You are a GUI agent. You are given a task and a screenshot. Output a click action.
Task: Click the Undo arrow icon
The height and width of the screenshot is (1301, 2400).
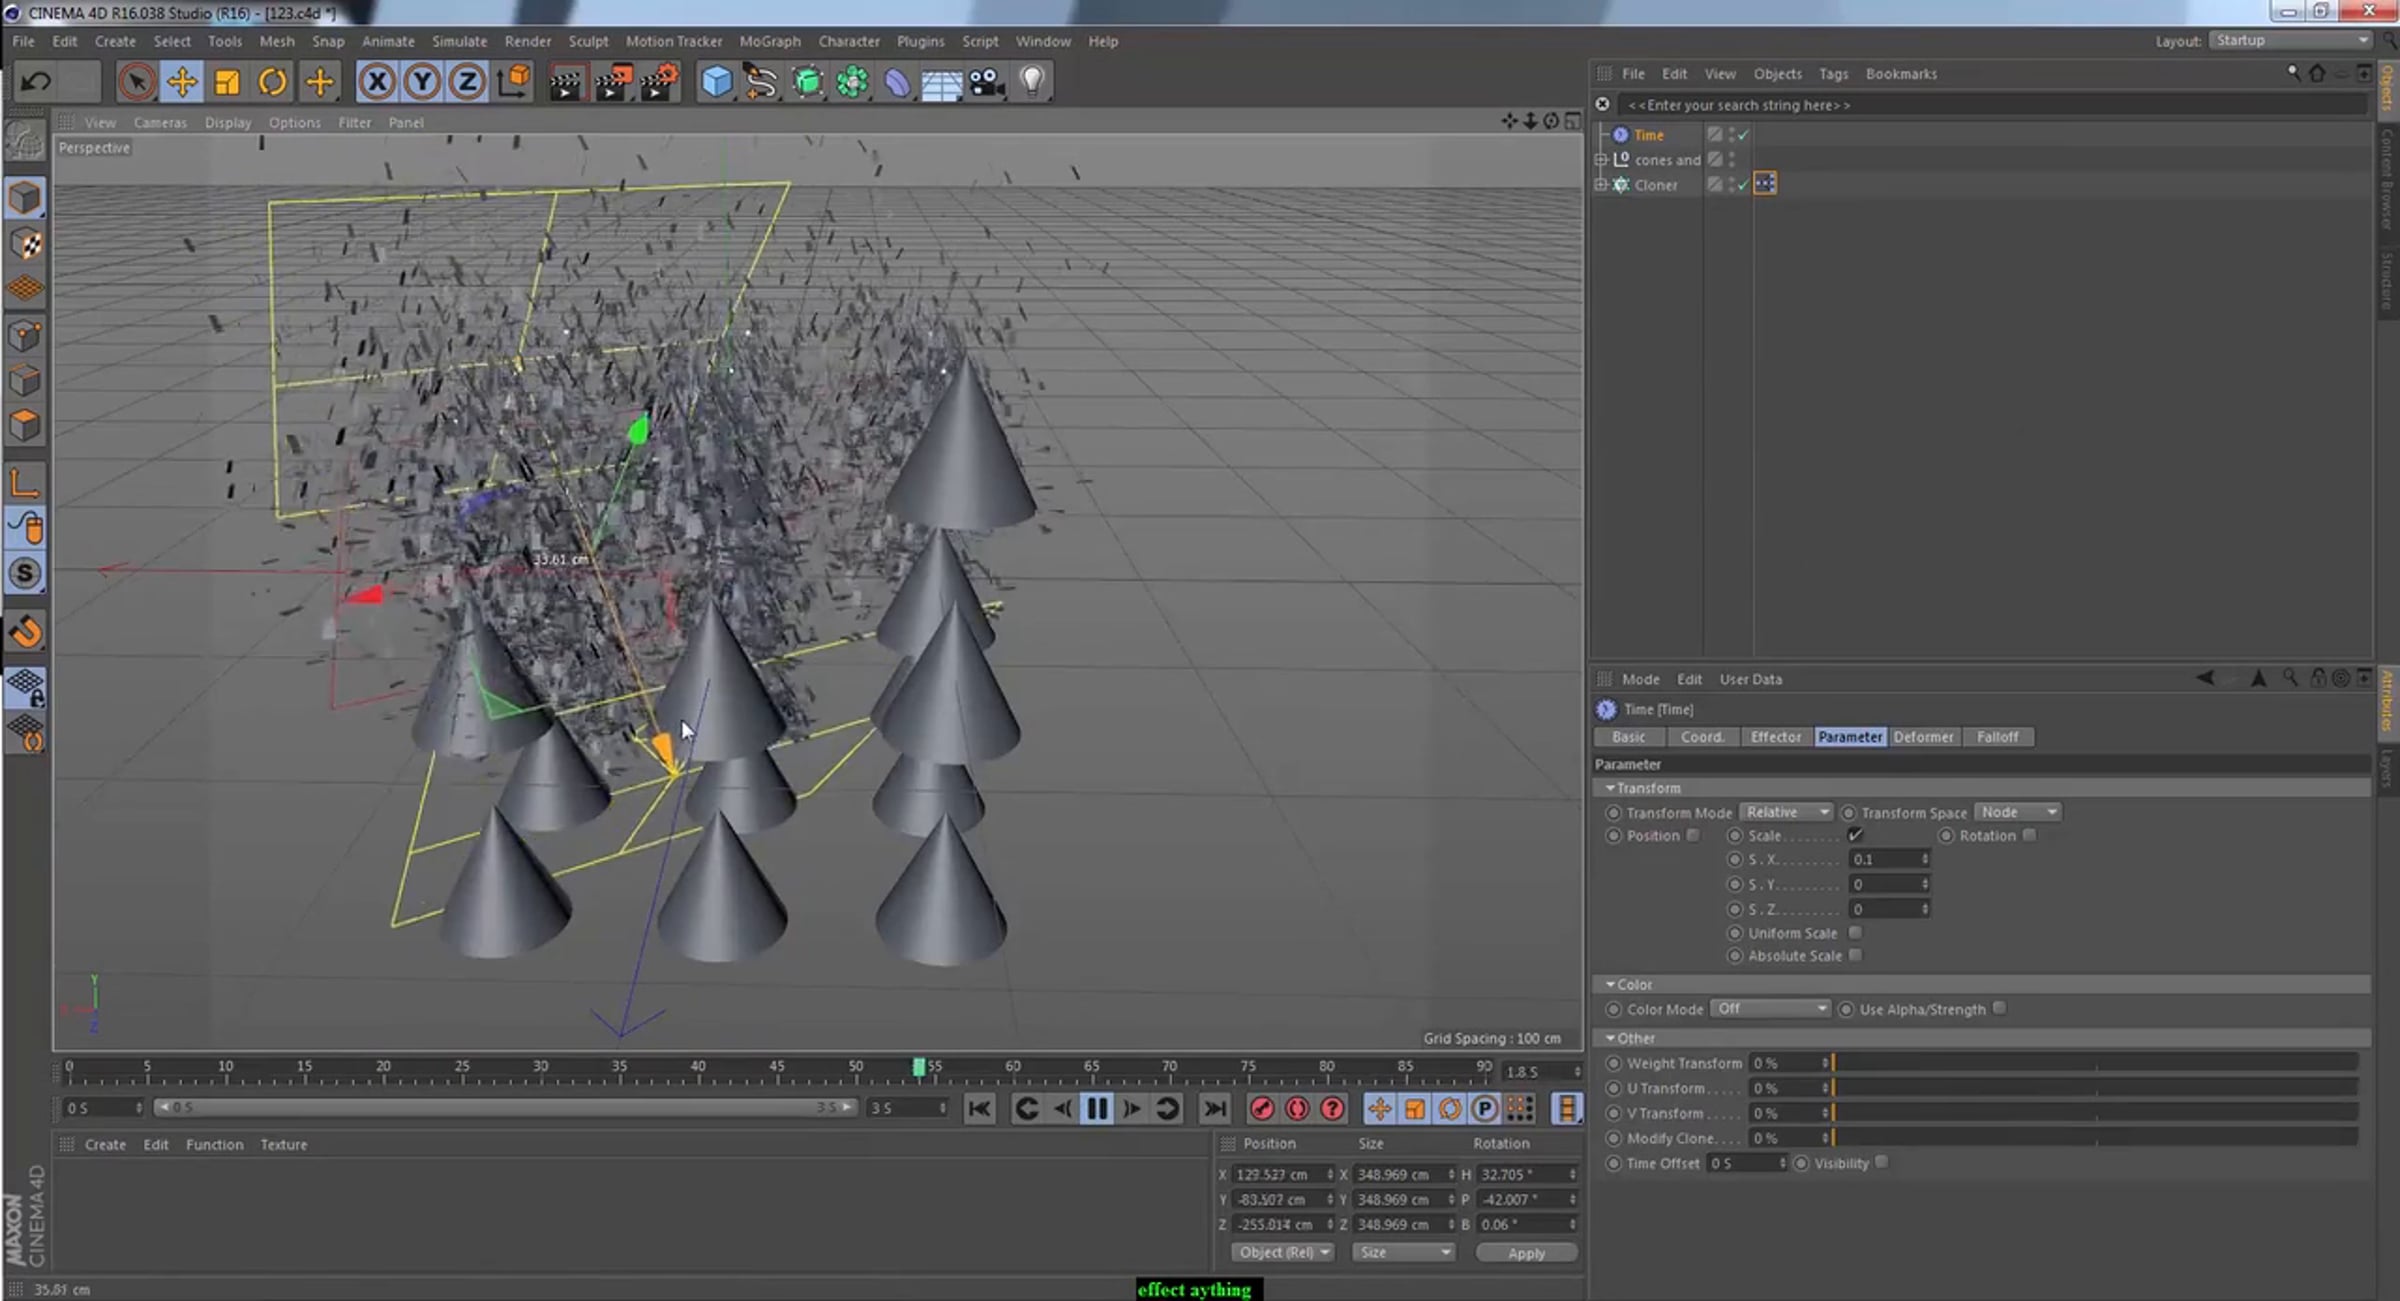pyautogui.click(x=37, y=82)
